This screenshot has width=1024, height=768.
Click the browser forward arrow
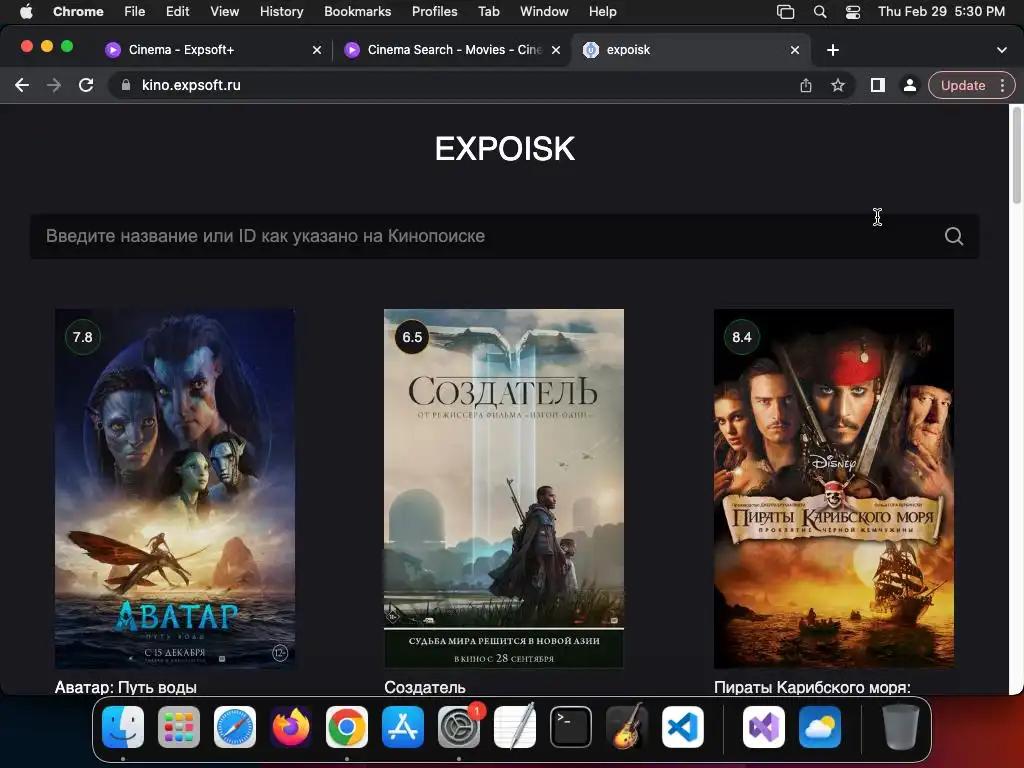54,85
